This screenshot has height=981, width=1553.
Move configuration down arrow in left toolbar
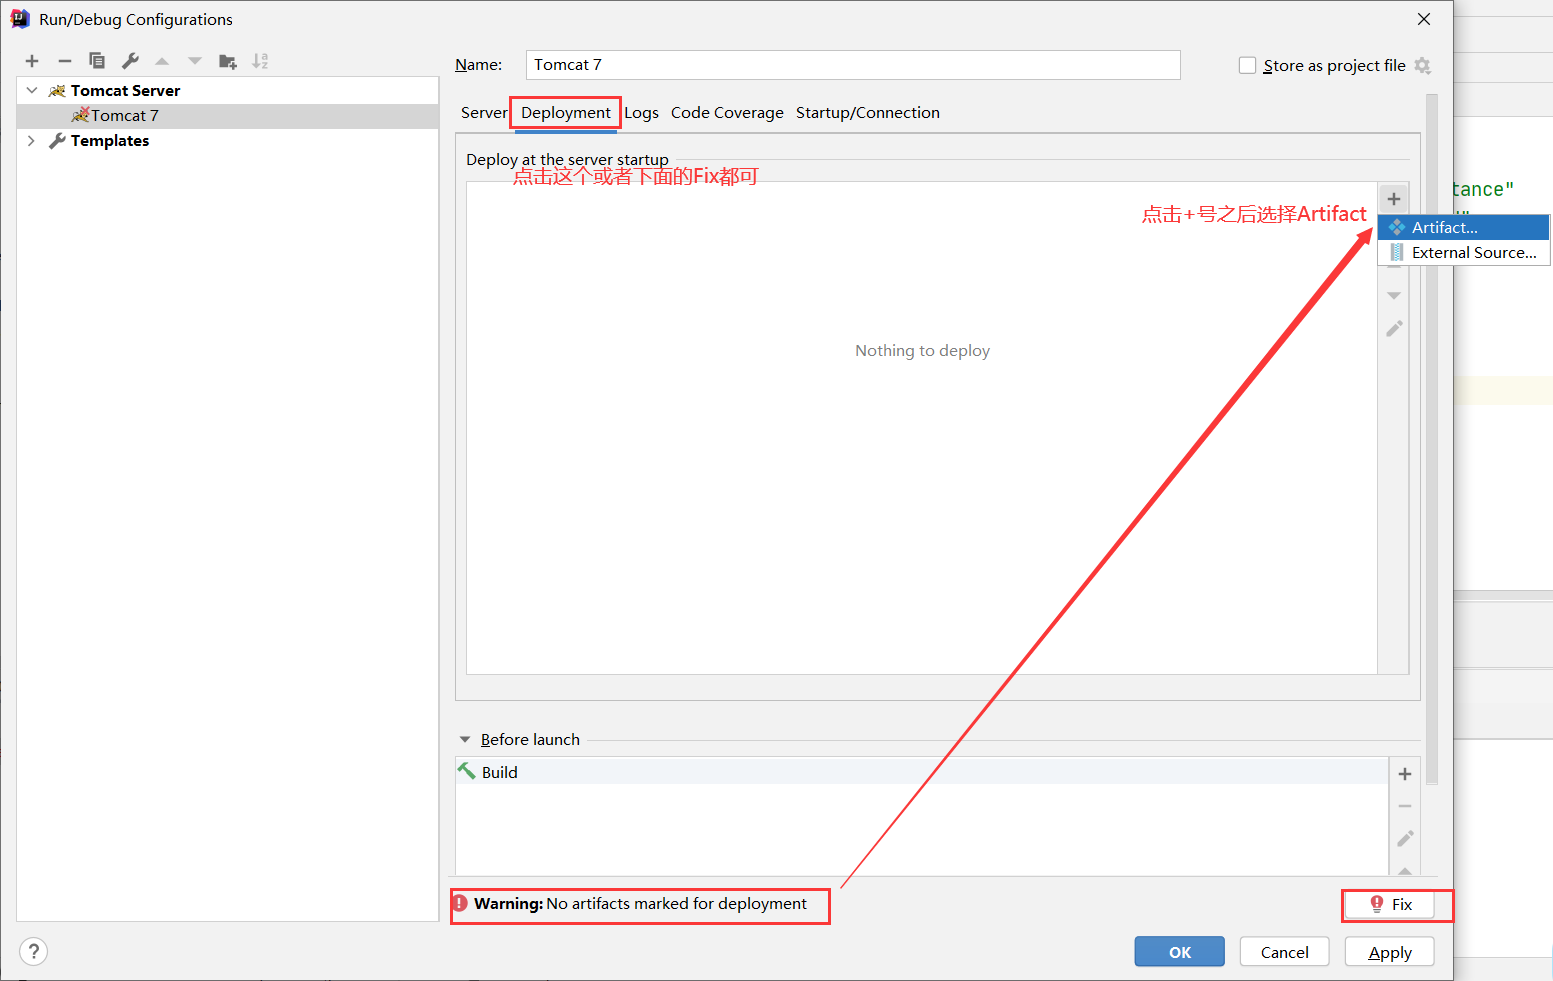[195, 61]
